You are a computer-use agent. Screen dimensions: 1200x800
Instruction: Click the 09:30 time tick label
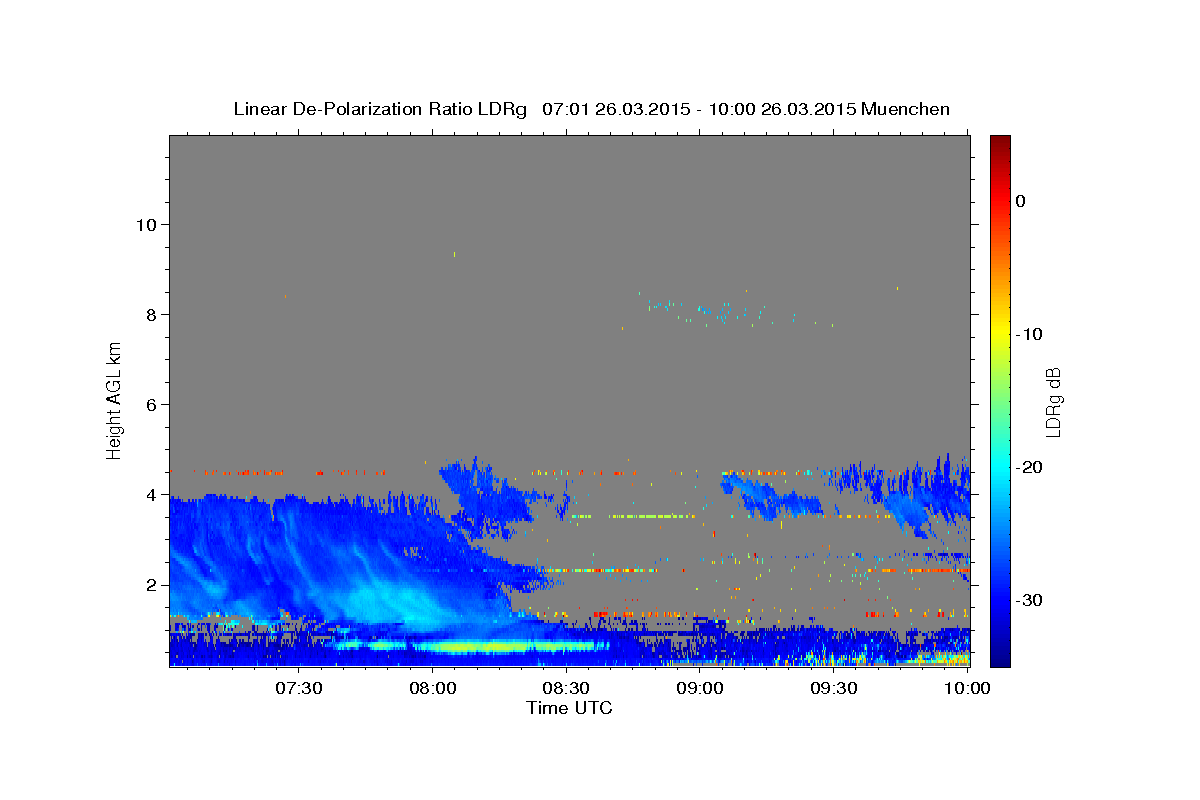point(834,688)
